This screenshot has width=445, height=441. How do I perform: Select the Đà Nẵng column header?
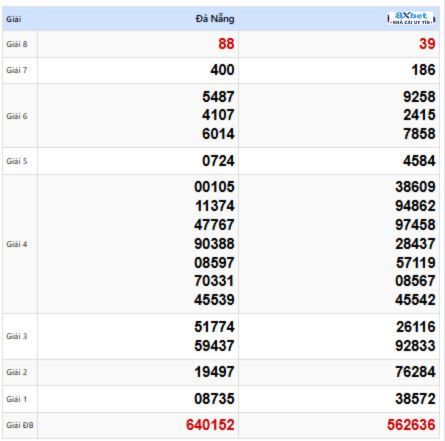(215, 19)
